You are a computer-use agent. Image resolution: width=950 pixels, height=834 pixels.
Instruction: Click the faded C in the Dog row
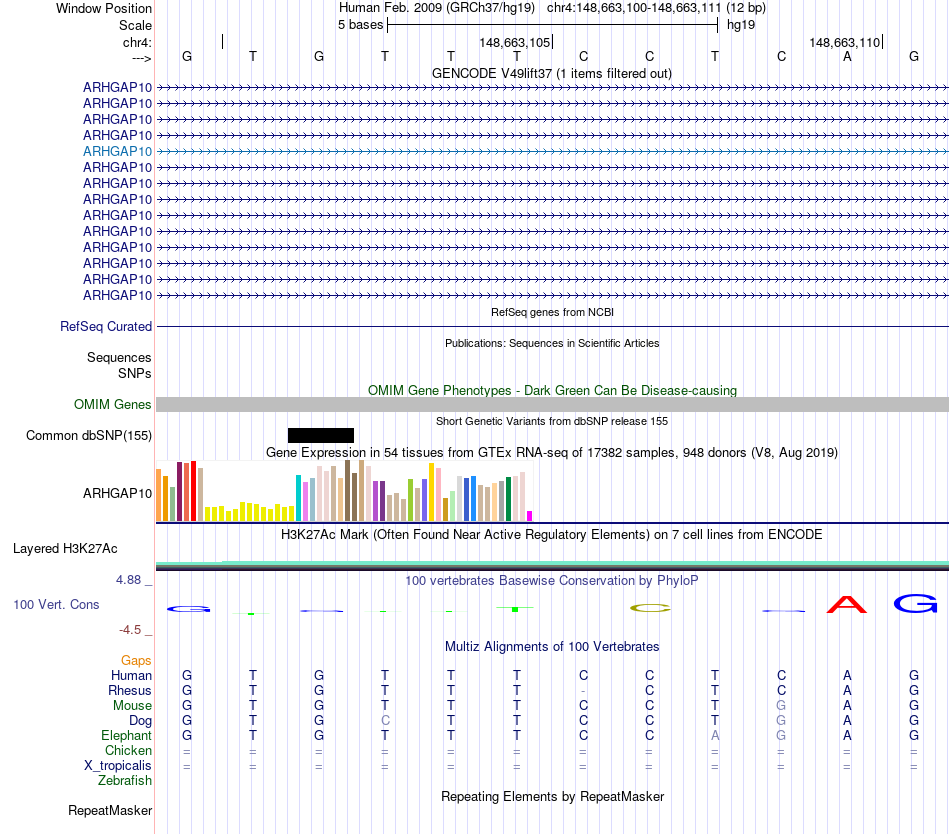pos(385,721)
